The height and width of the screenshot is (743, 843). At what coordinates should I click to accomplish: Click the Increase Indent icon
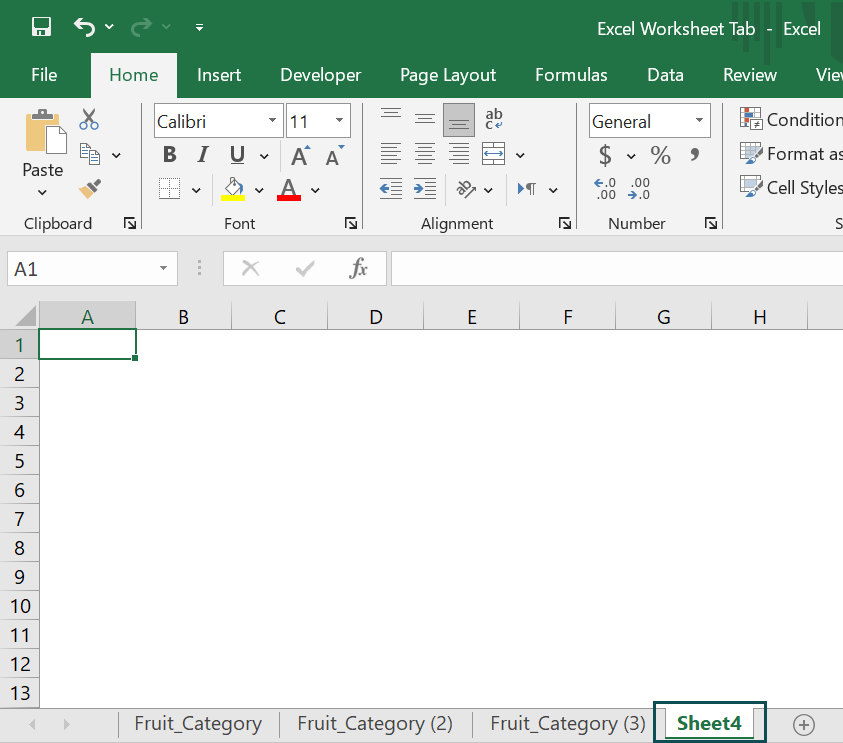point(425,188)
